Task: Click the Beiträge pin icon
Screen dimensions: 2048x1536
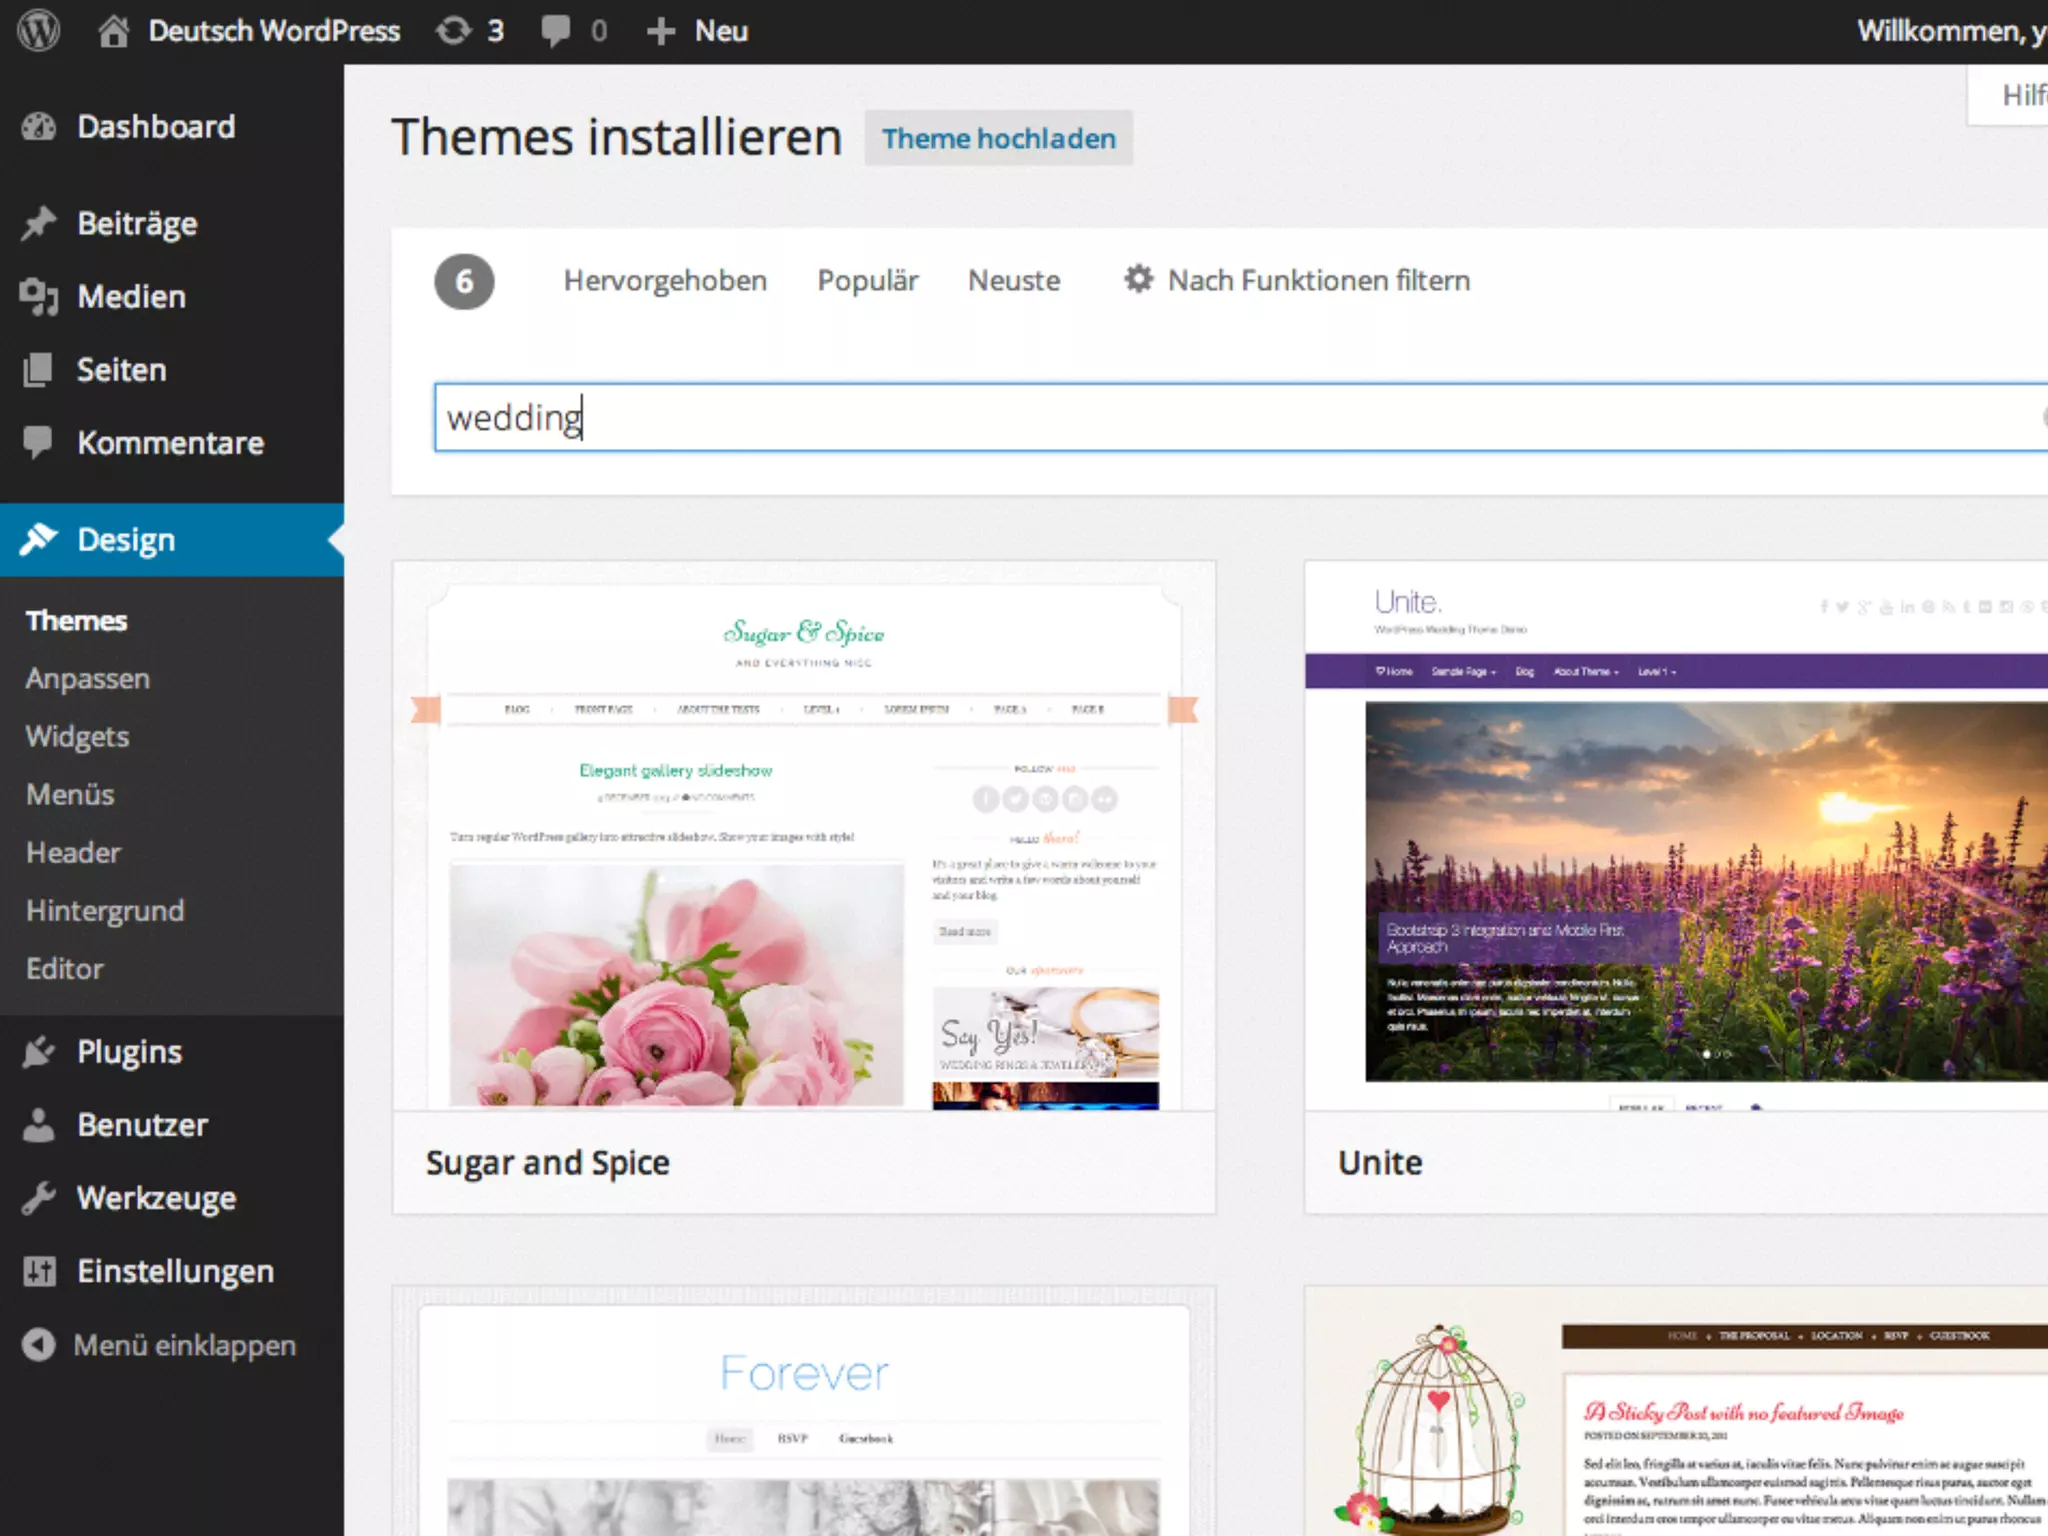Action: (x=39, y=223)
